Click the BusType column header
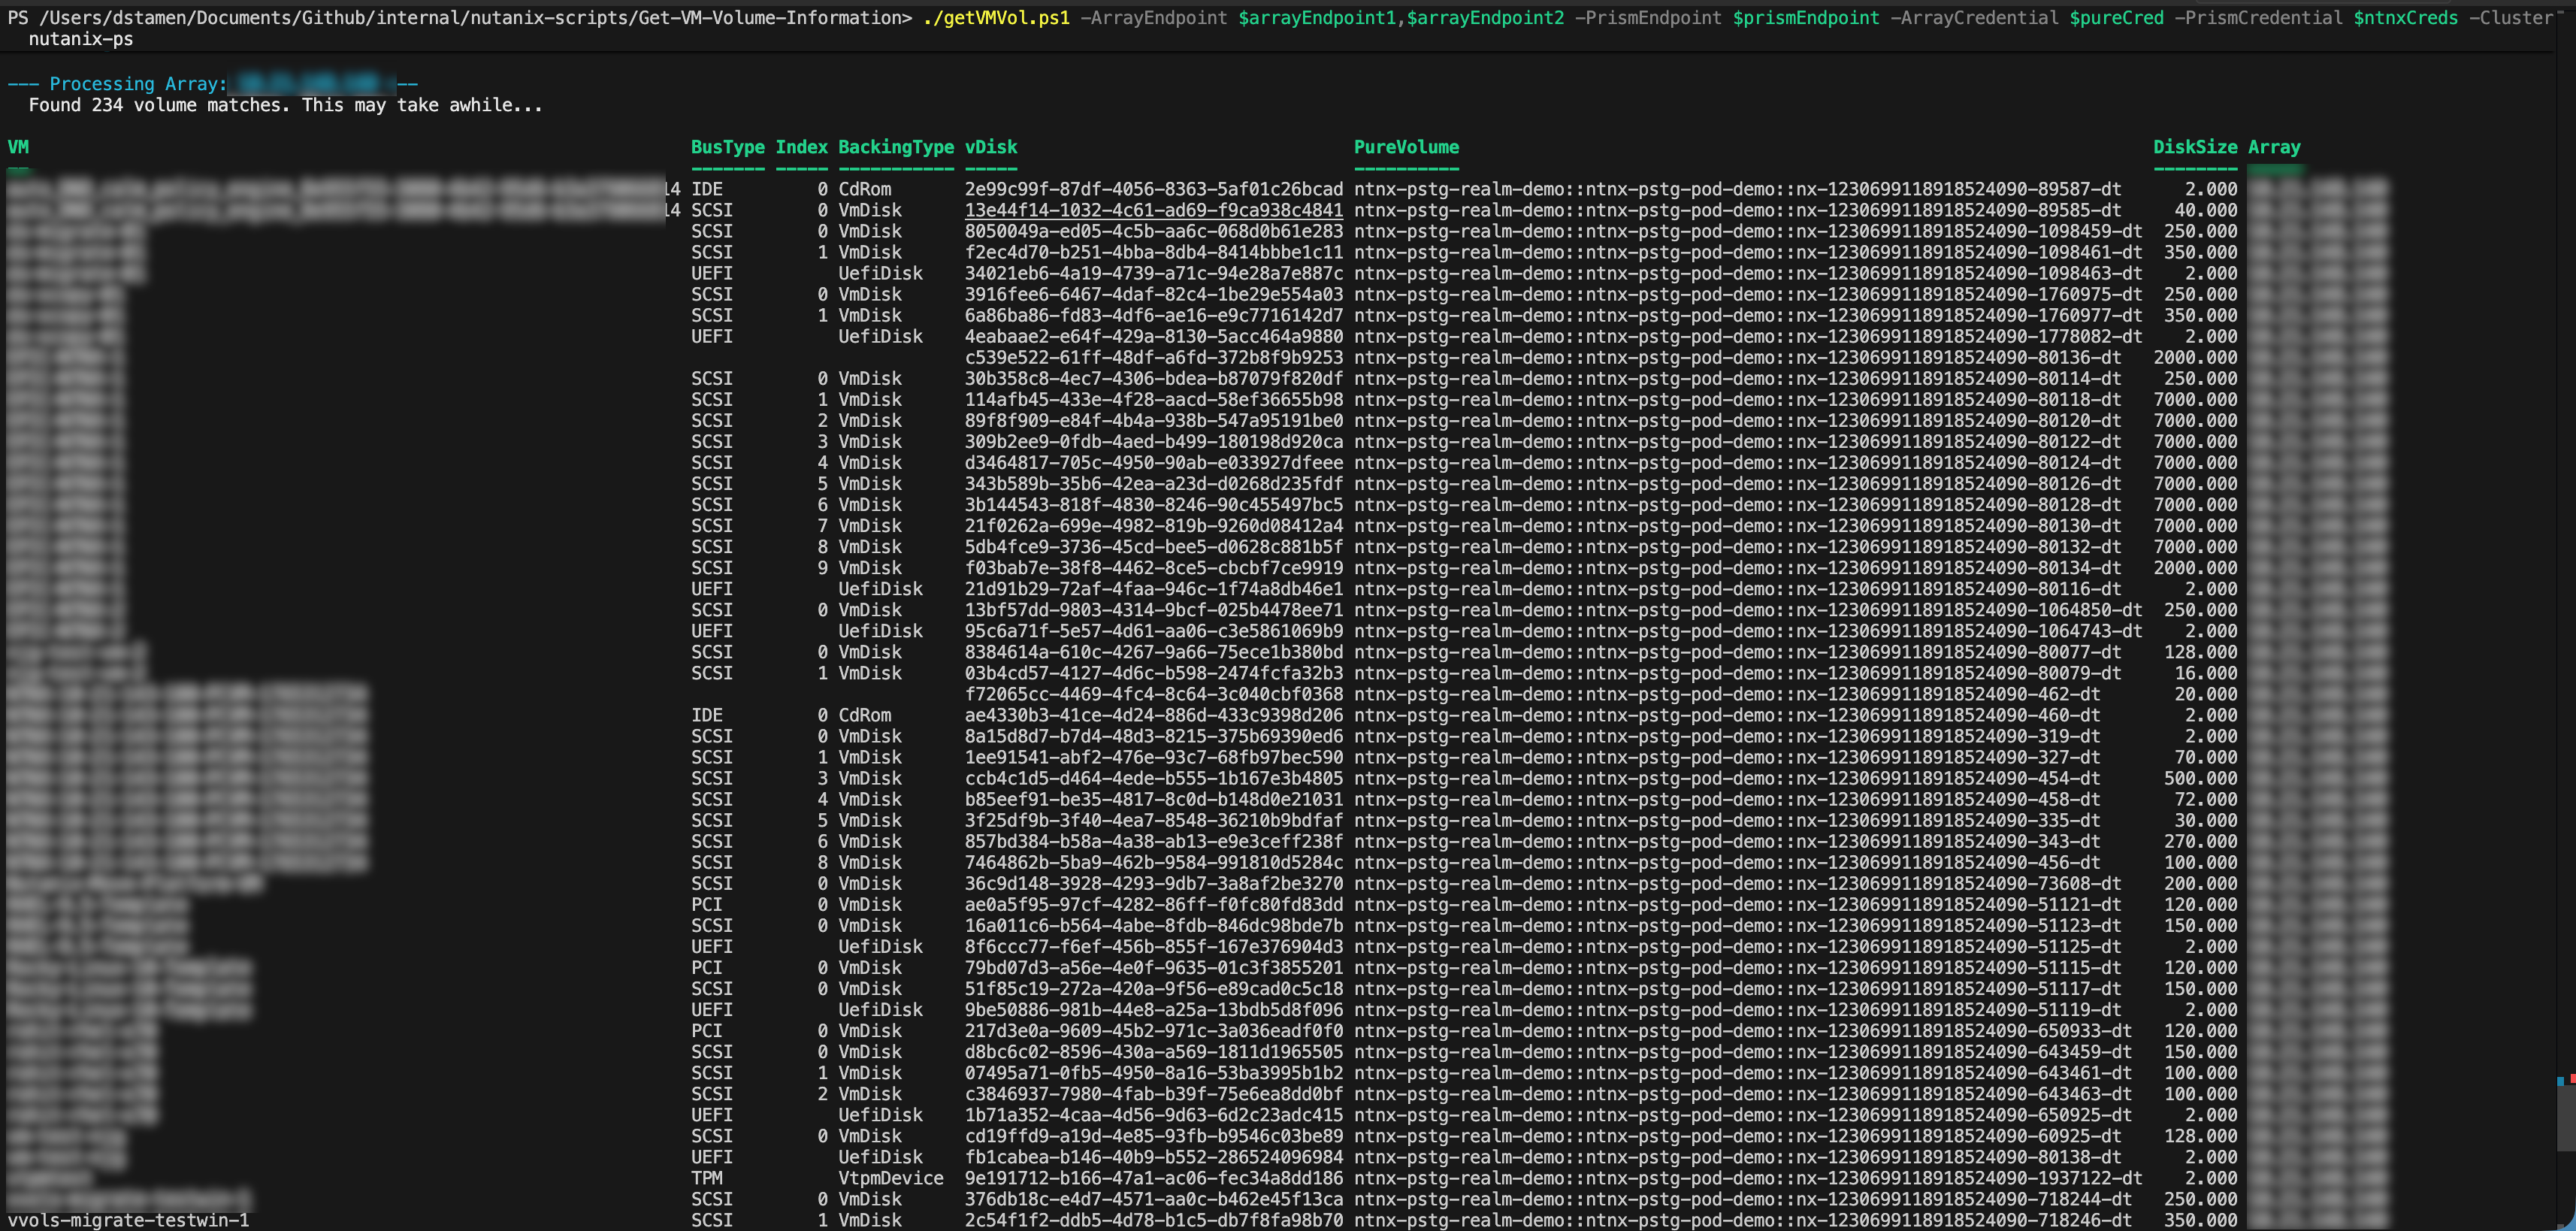Viewport: 2576px width, 1231px height. tap(727, 147)
